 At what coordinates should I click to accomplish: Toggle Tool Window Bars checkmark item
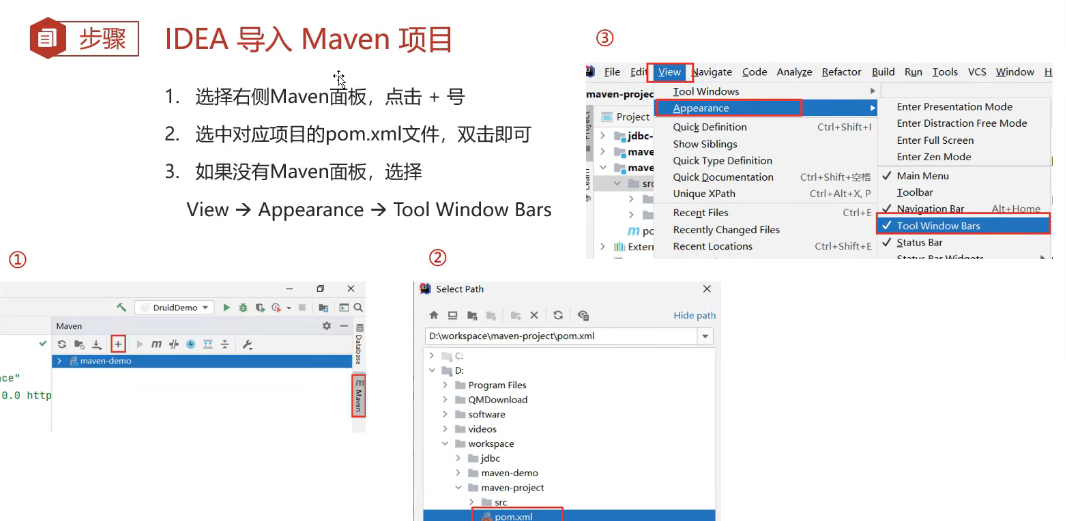pyautogui.click(x=965, y=226)
